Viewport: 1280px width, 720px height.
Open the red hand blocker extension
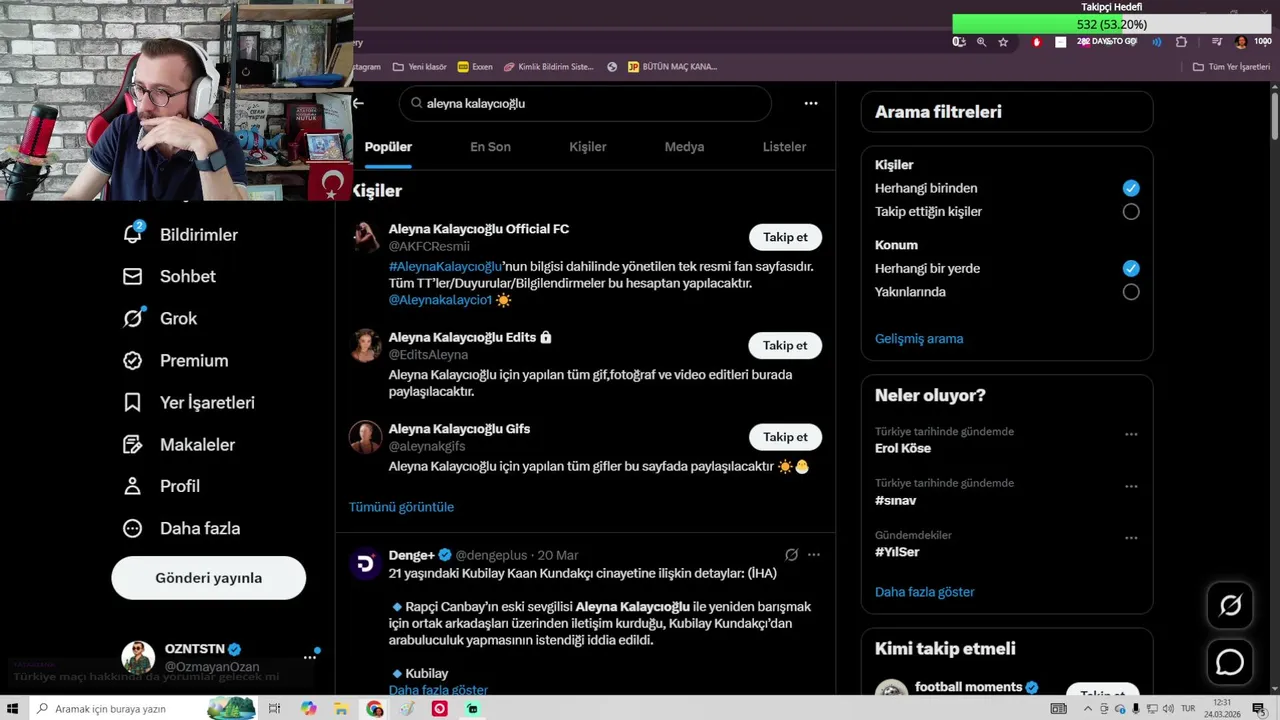coord(1037,42)
